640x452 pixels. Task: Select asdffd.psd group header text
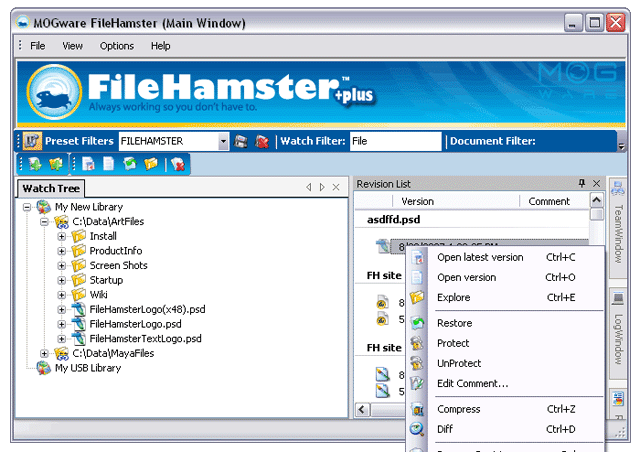click(393, 220)
